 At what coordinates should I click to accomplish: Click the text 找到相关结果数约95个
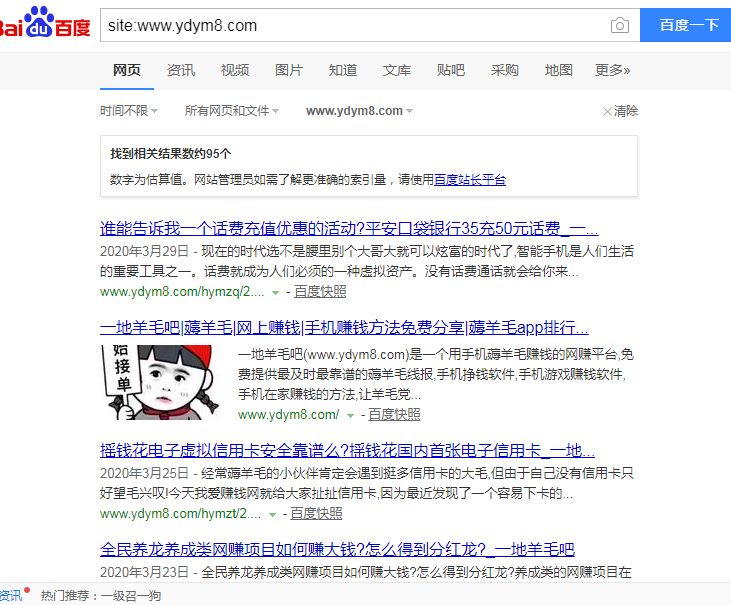[171, 154]
